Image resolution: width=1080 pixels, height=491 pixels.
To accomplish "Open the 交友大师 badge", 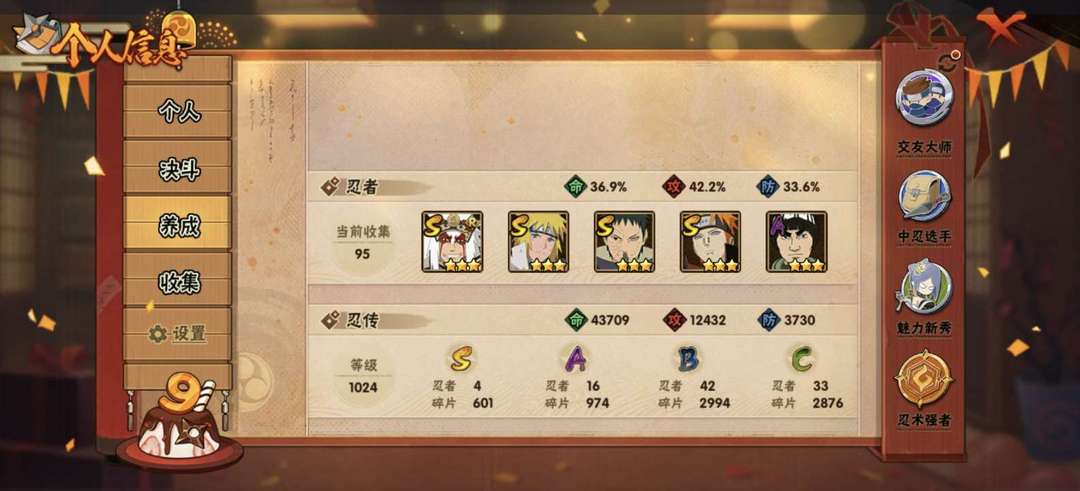I will pos(924,97).
